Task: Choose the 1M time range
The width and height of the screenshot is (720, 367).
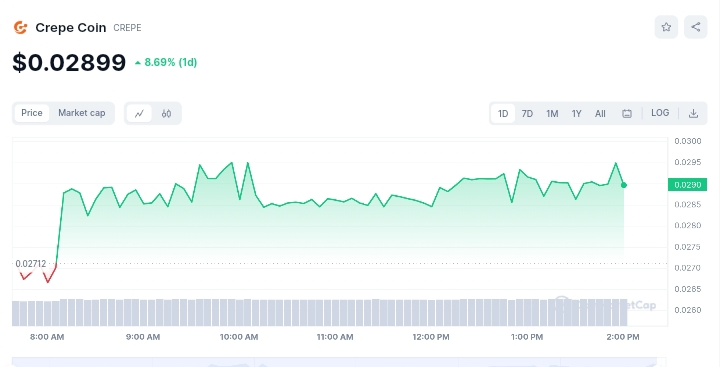Action: [x=552, y=113]
